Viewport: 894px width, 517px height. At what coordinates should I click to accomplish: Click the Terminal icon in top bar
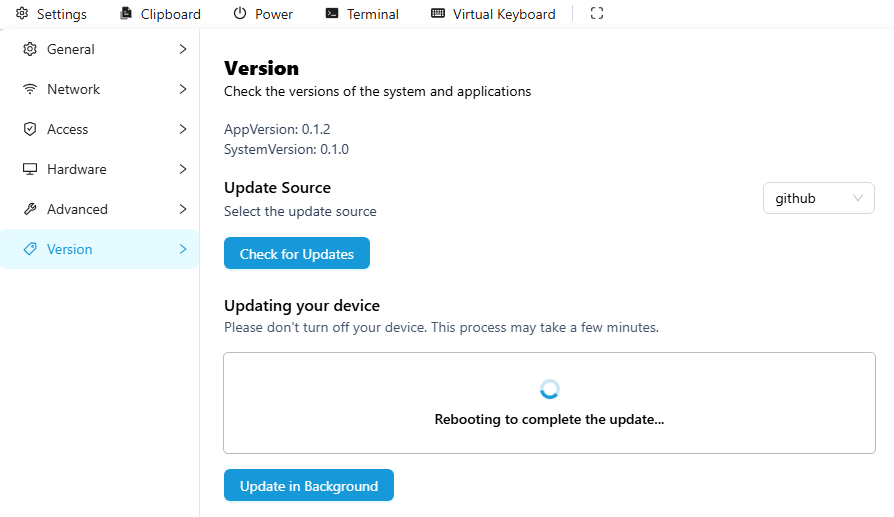[332, 14]
